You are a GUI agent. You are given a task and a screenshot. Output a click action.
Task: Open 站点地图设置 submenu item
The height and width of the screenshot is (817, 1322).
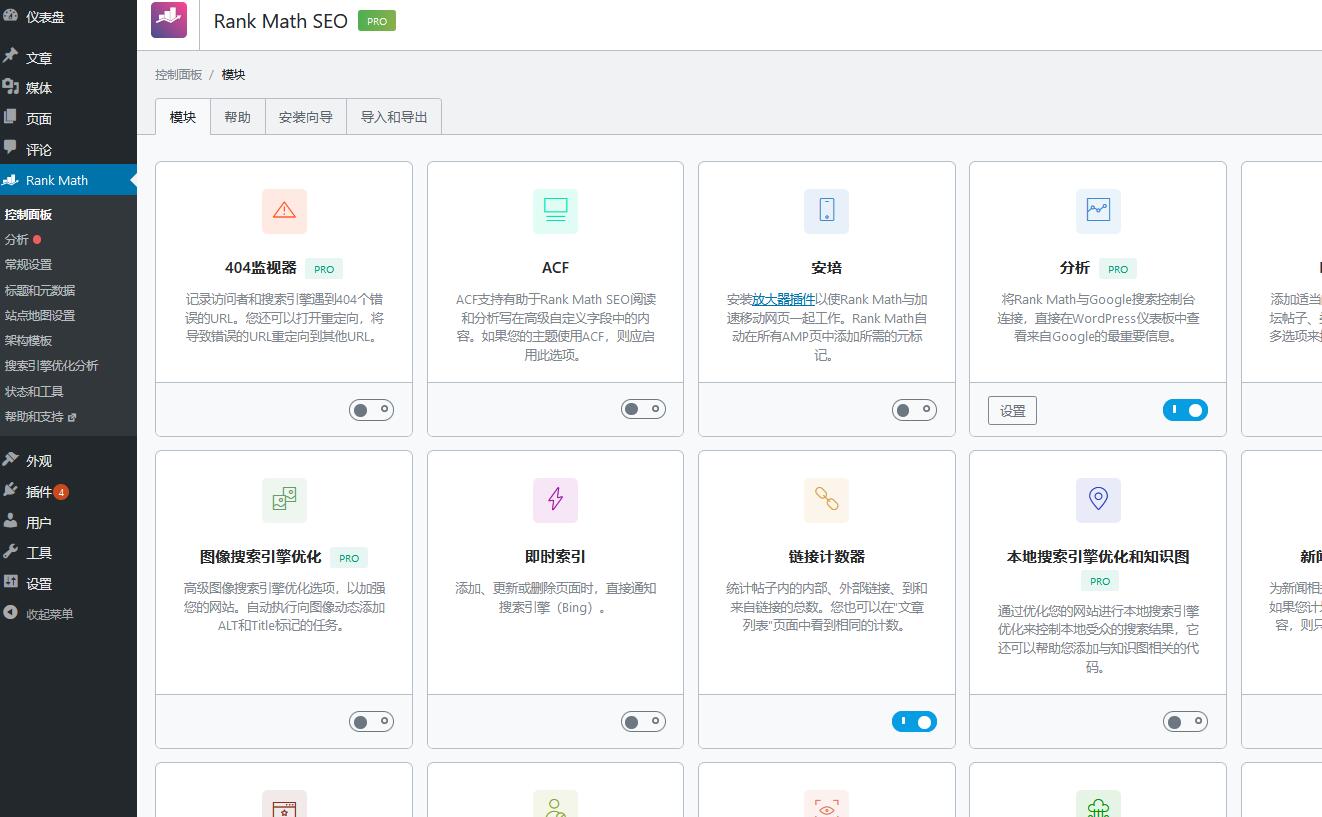point(40,315)
